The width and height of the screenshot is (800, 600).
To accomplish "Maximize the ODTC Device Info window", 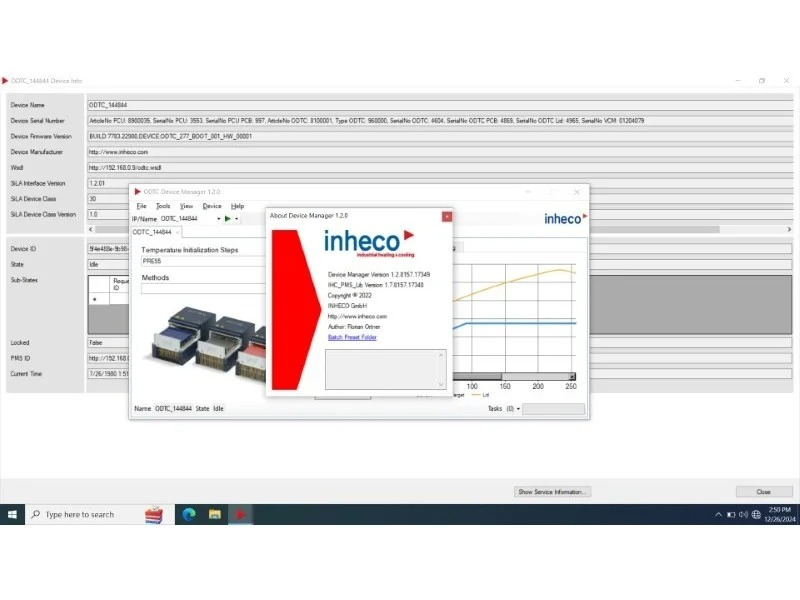I will point(762,81).
